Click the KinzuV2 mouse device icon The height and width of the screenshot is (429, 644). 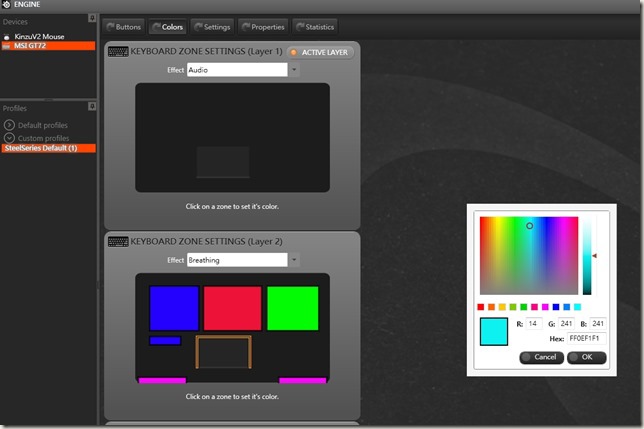7,37
